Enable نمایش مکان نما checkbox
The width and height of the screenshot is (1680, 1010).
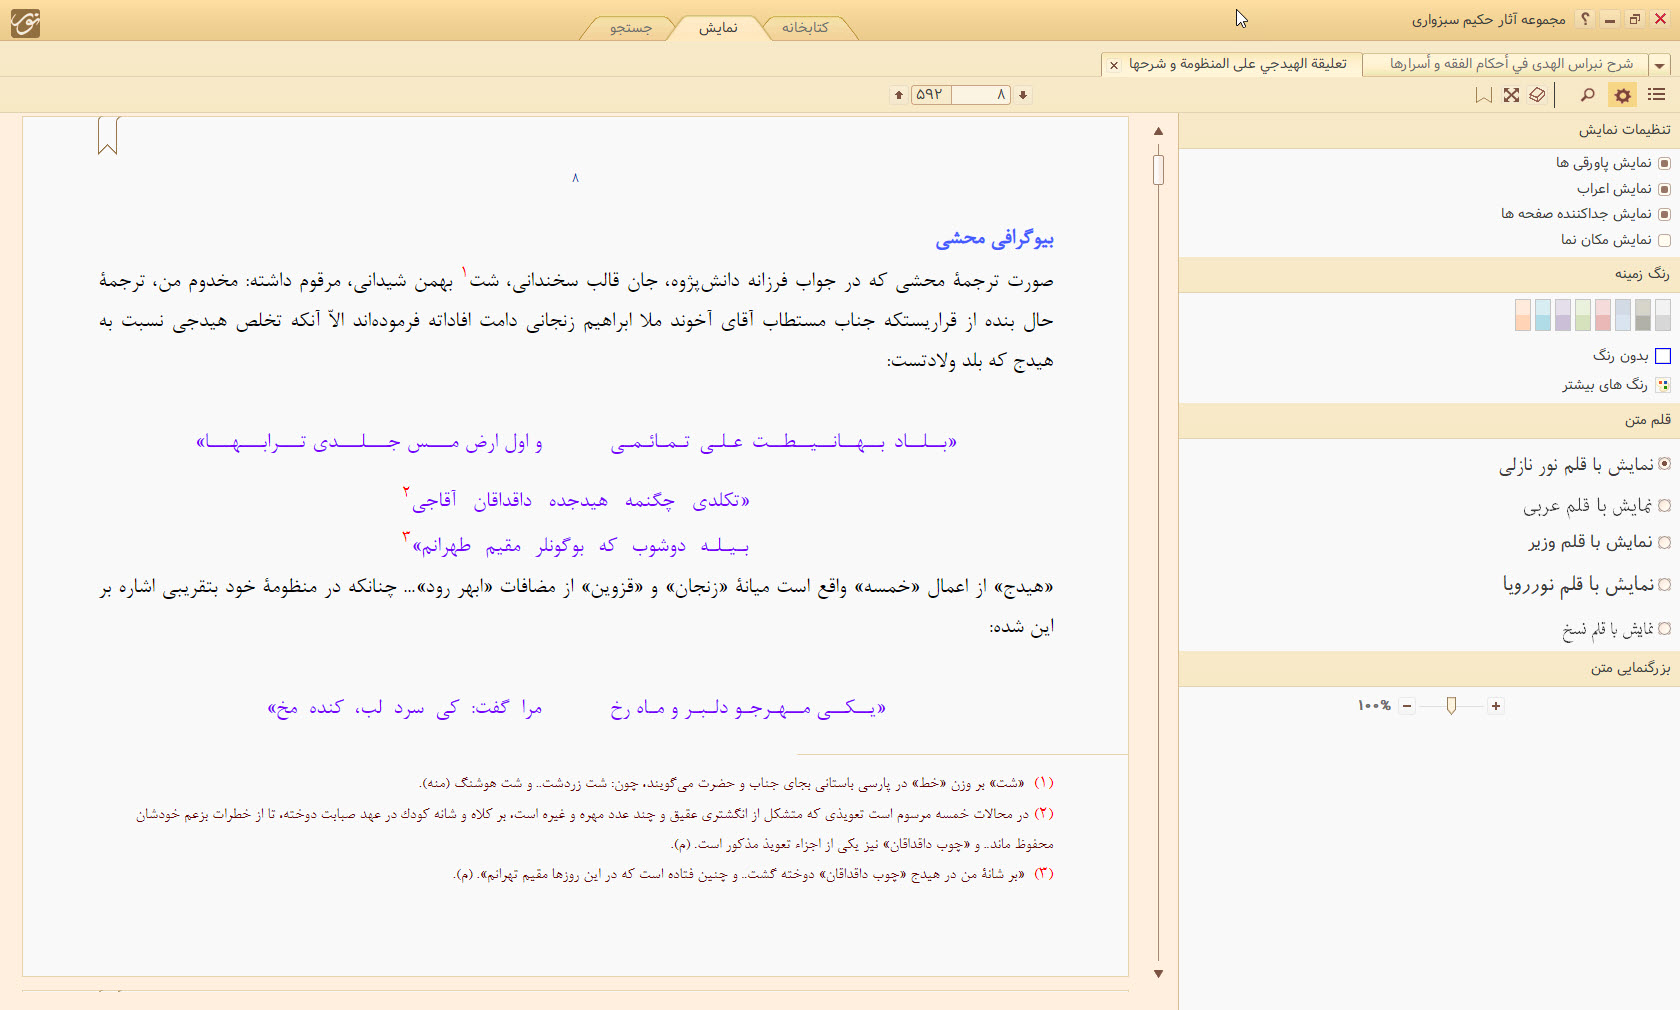[1664, 240]
